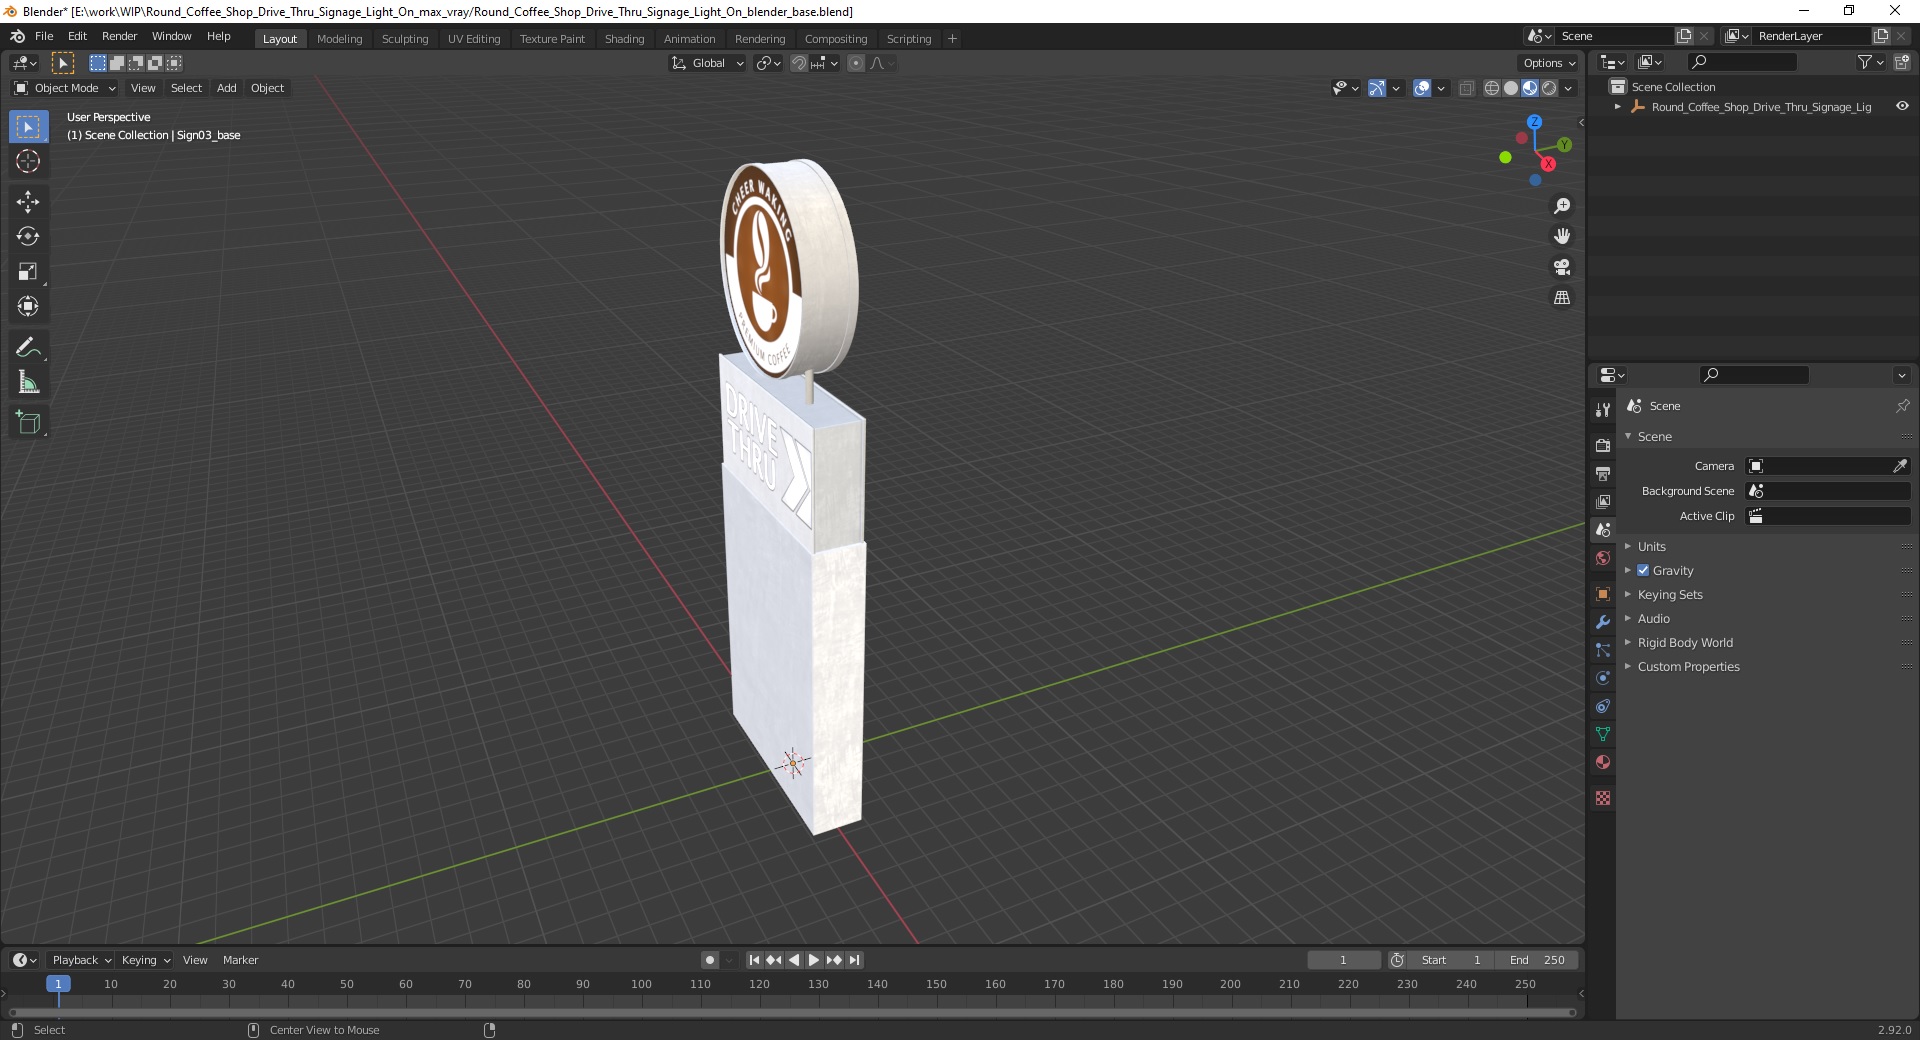Open the Material properties tab
This screenshot has height=1040, width=1920.
1603,762
